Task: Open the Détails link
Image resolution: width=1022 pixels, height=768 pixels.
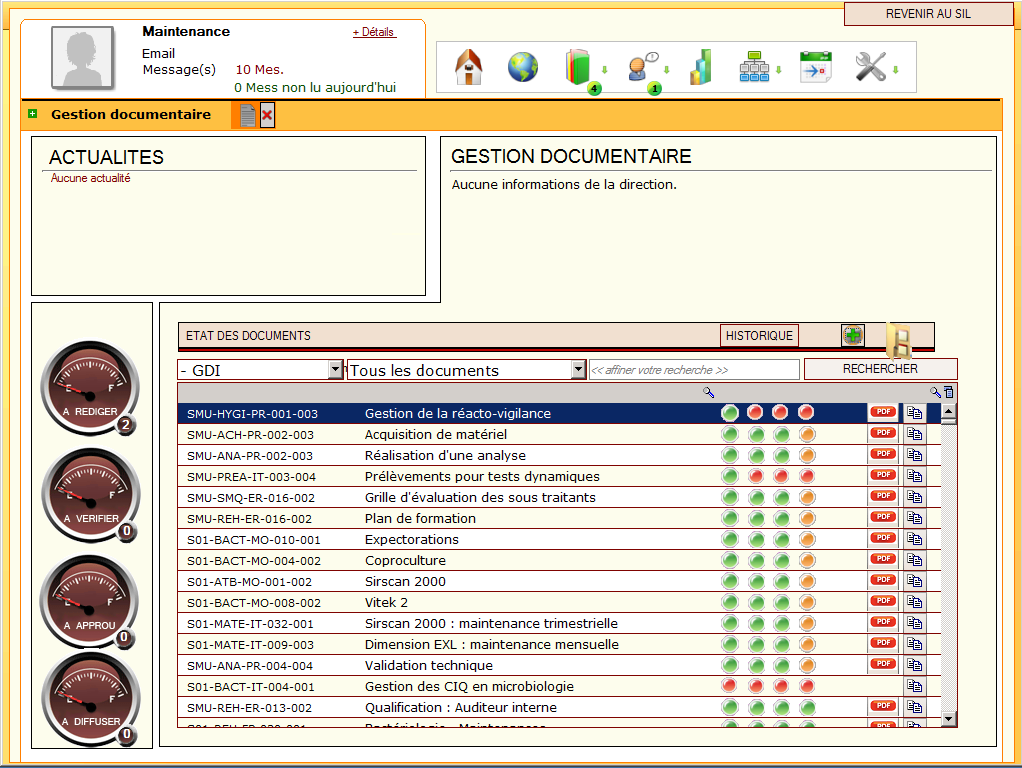Action: (x=374, y=32)
